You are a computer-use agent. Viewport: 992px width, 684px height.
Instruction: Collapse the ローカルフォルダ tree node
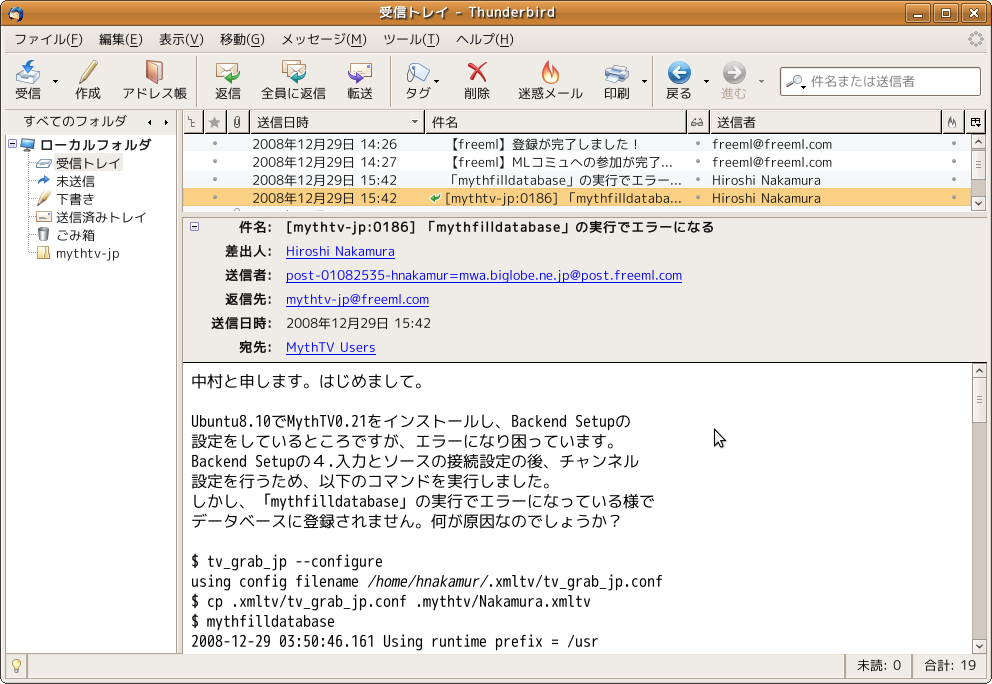click(12, 144)
